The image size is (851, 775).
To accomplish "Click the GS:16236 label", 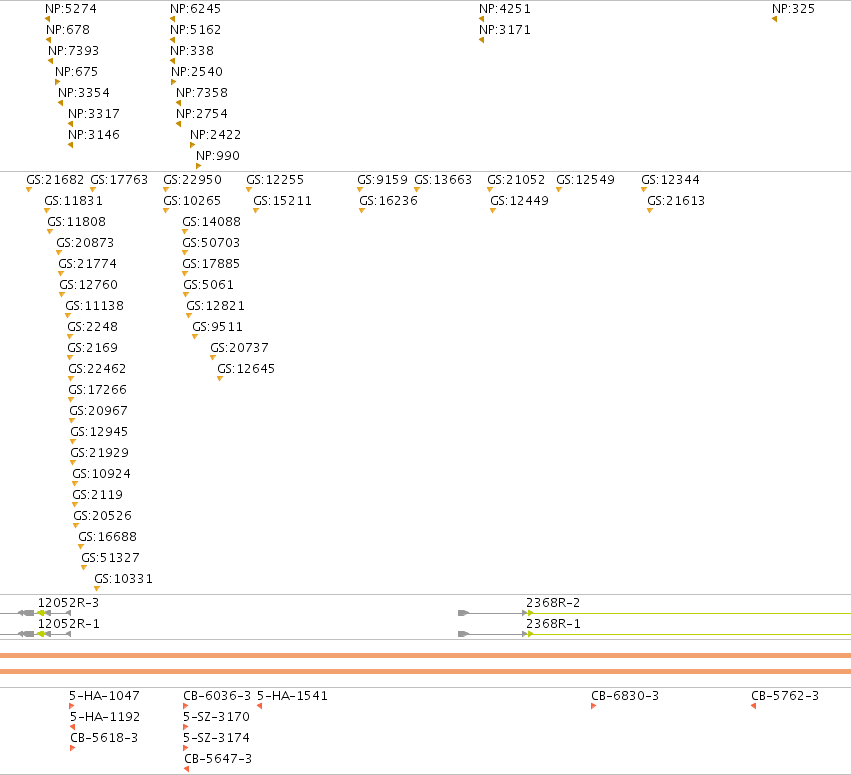I will click(389, 201).
